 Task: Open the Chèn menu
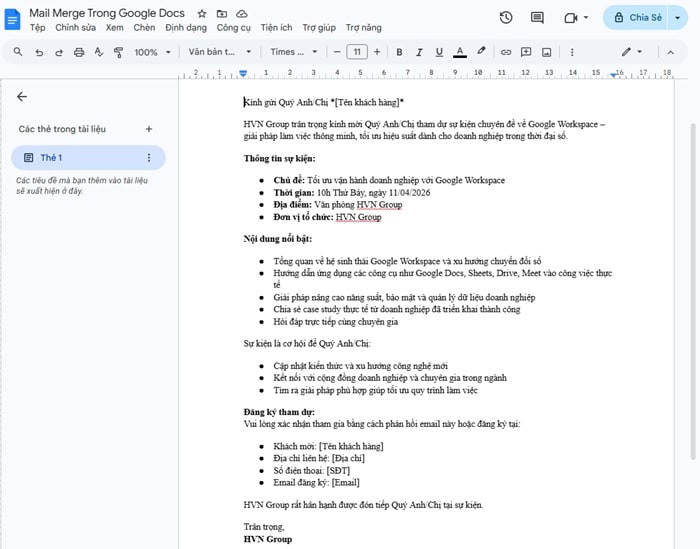[x=144, y=28]
